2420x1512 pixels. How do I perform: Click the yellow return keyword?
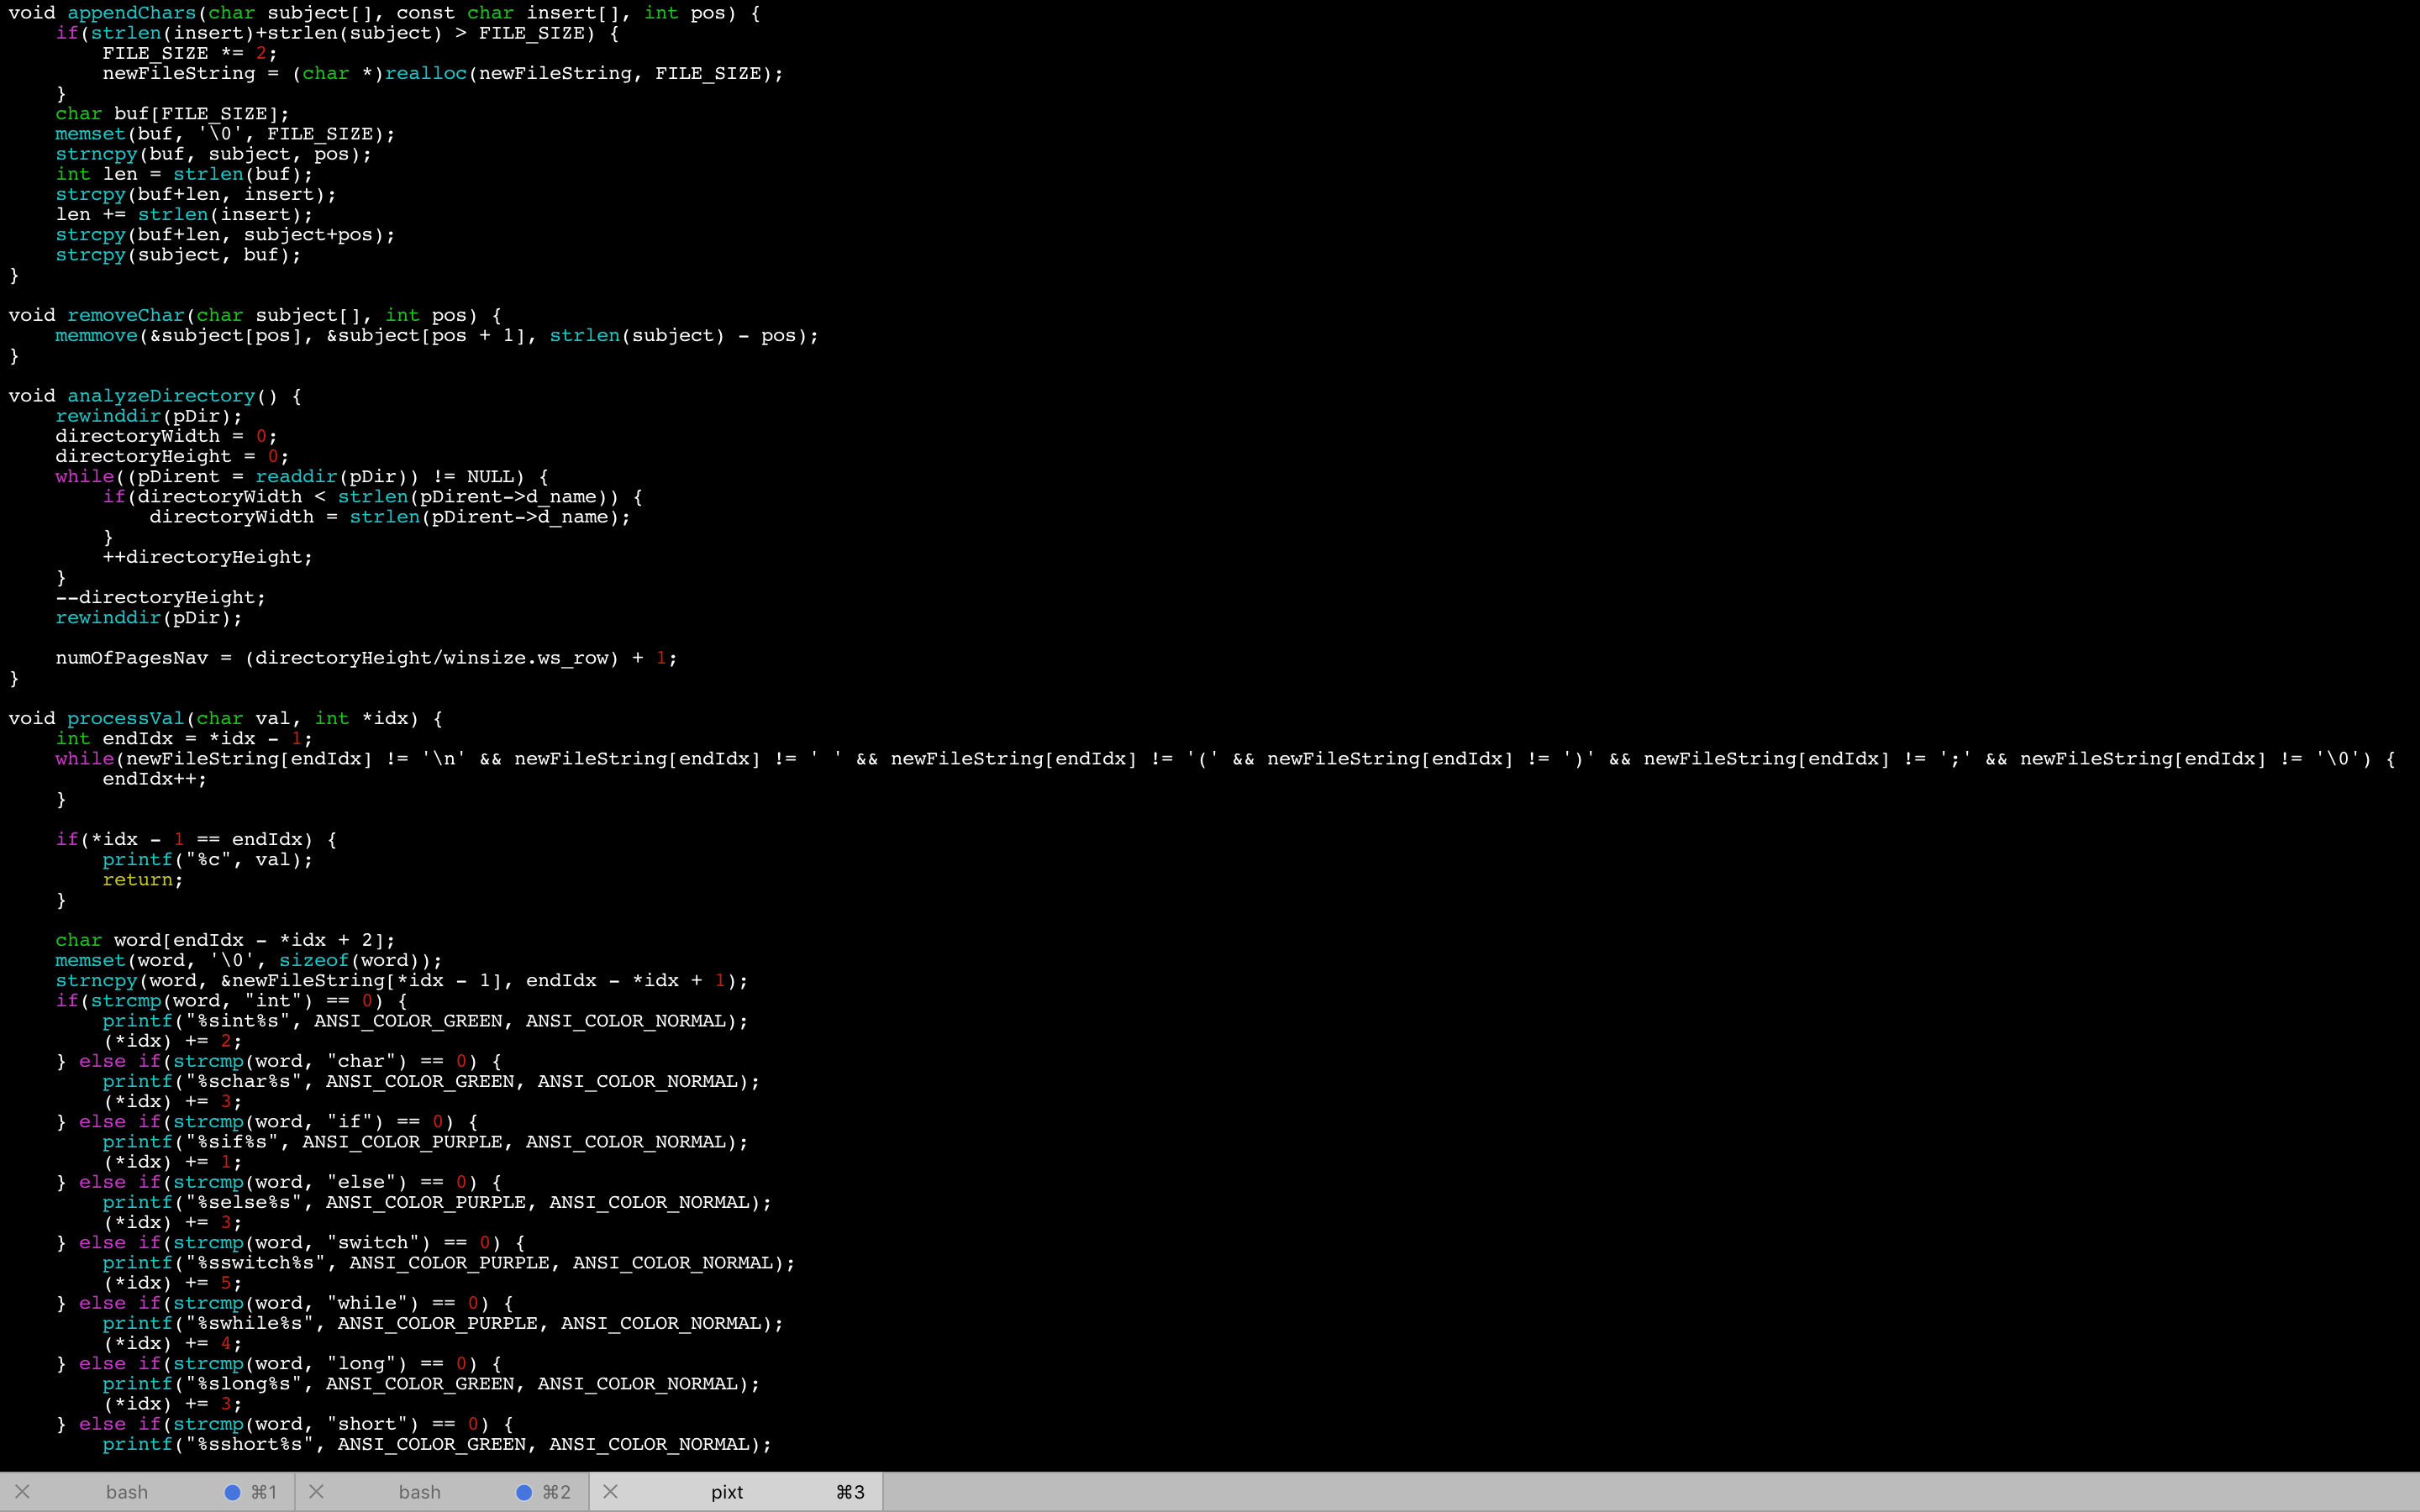[138, 880]
